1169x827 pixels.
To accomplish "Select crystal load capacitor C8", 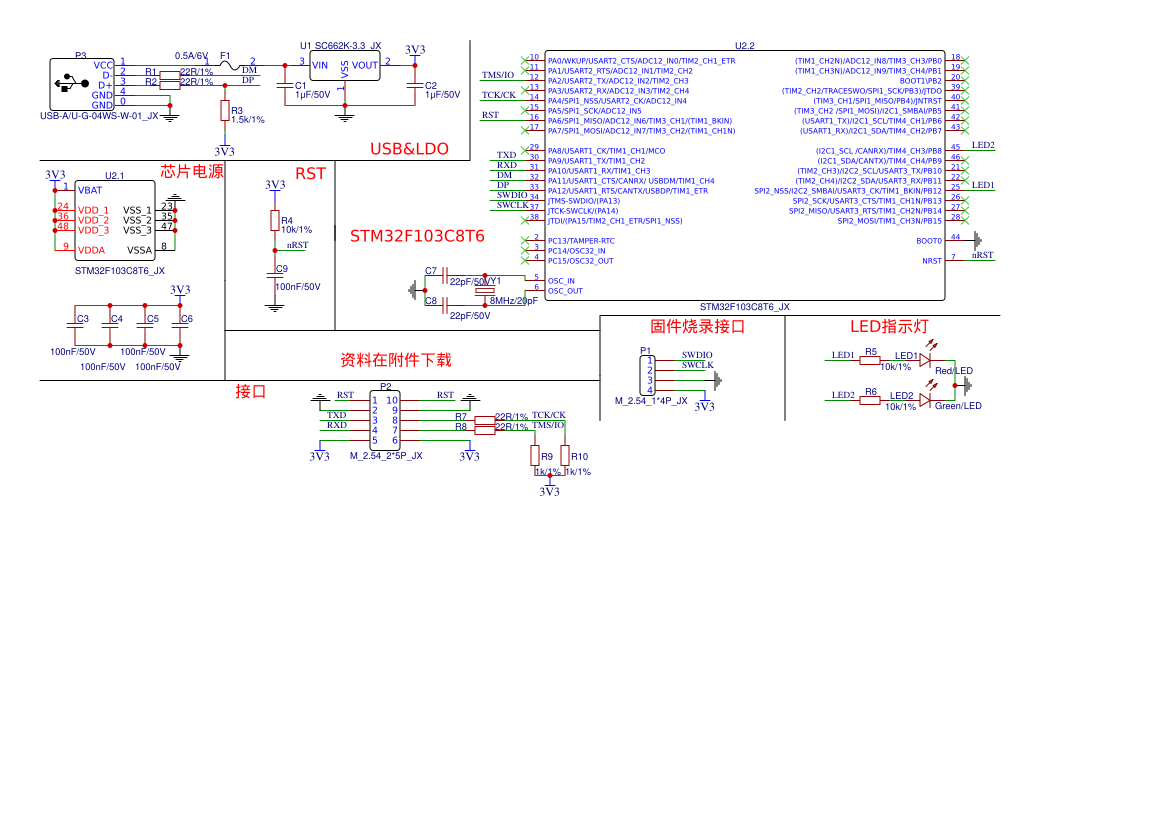I will (445, 305).
